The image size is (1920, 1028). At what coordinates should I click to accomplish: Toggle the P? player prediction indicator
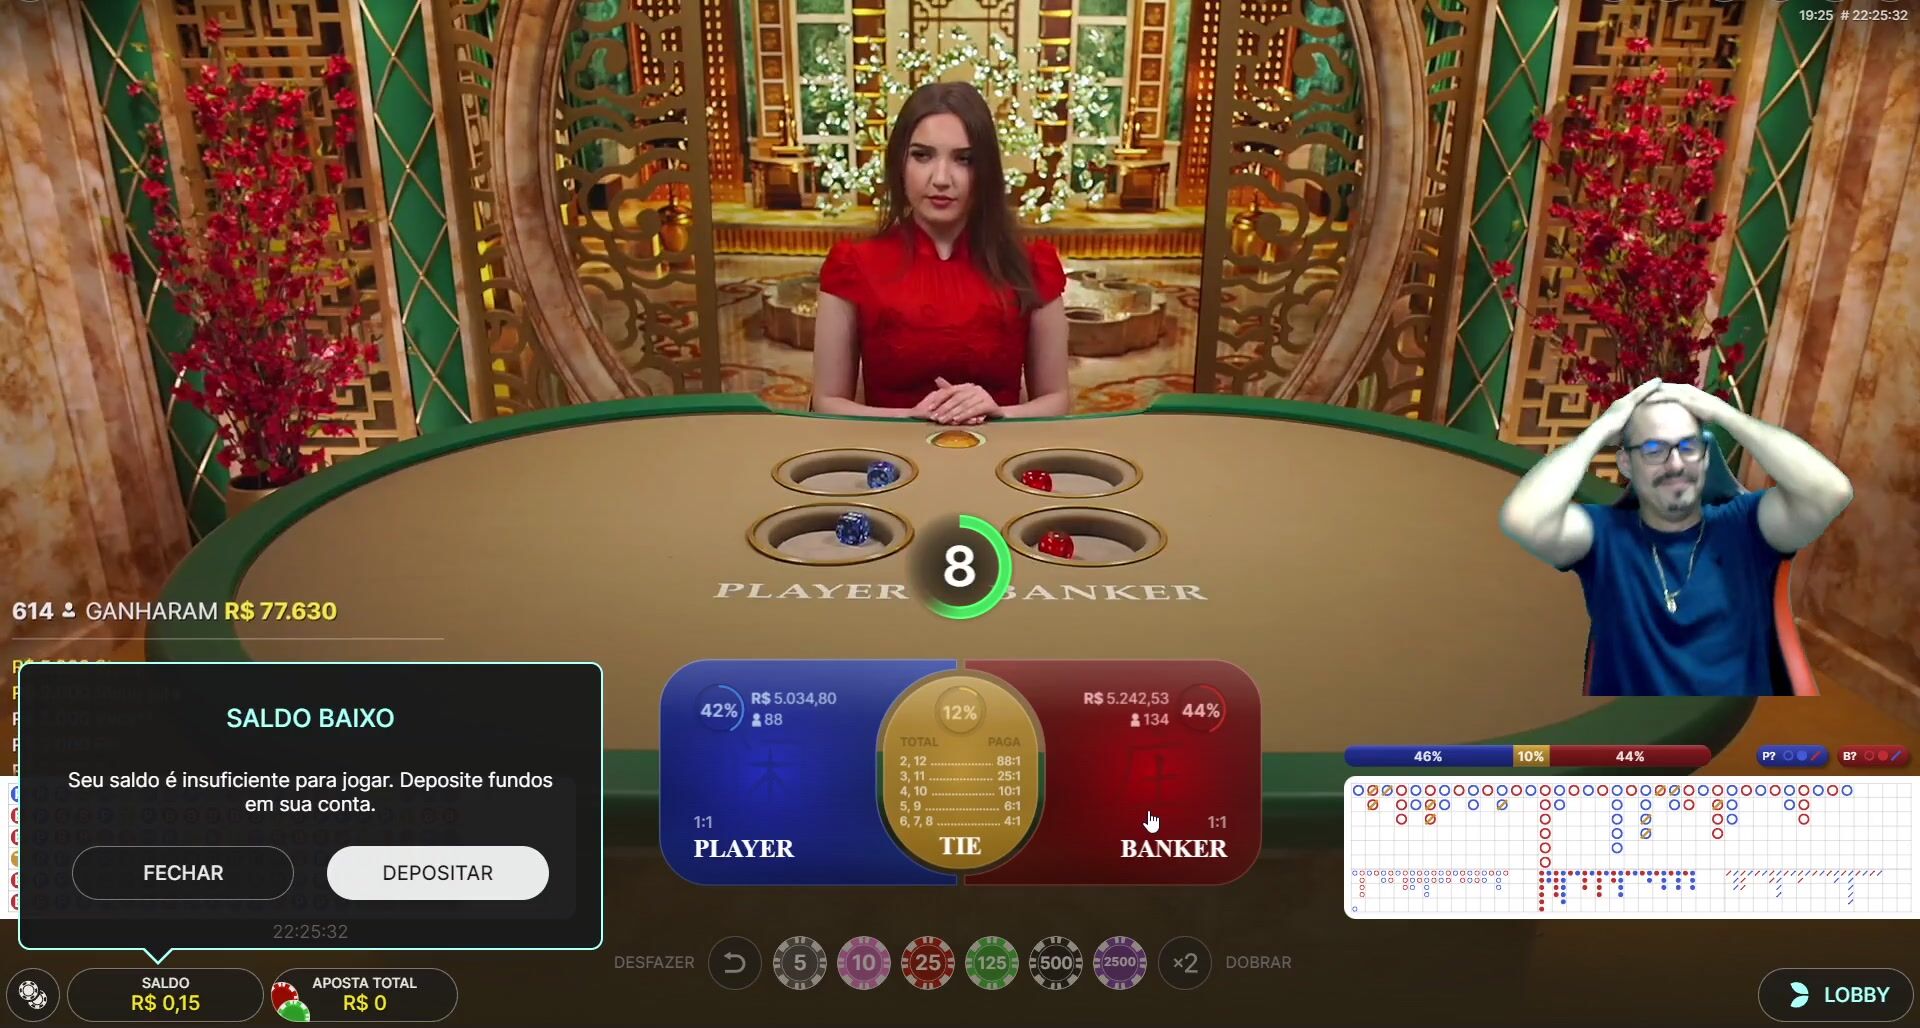[x=1791, y=756]
